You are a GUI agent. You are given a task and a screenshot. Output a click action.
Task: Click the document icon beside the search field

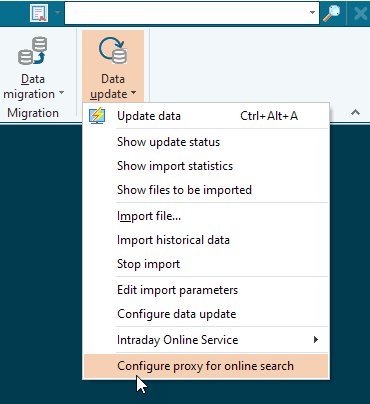(x=39, y=13)
